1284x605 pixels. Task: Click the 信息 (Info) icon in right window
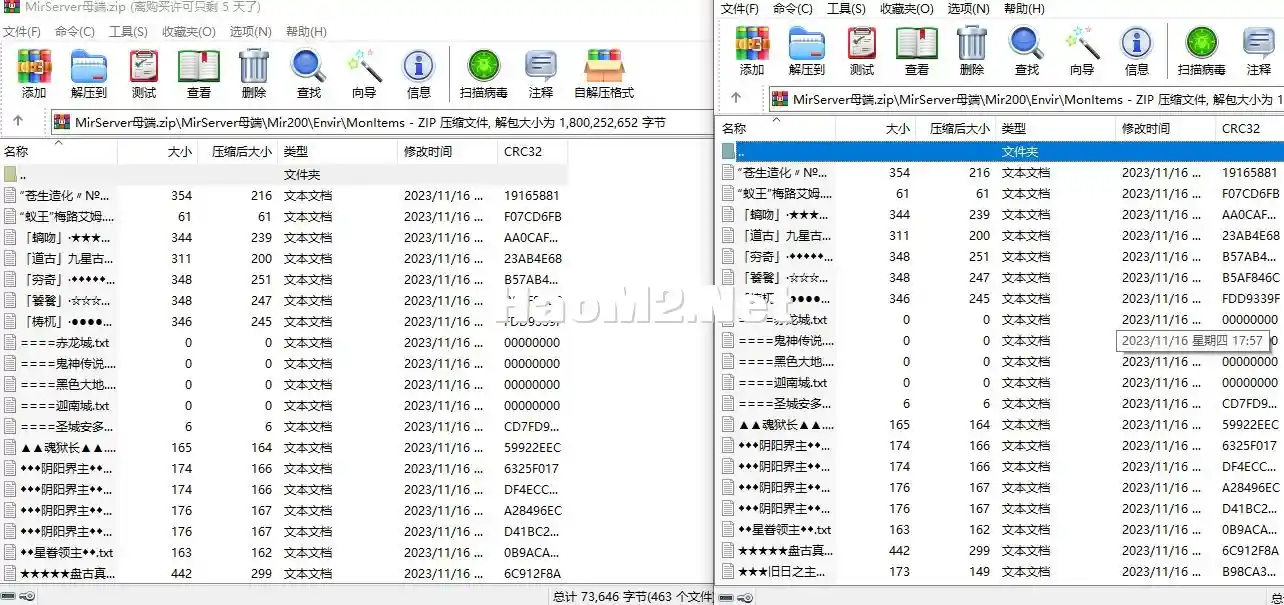point(1137,51)
